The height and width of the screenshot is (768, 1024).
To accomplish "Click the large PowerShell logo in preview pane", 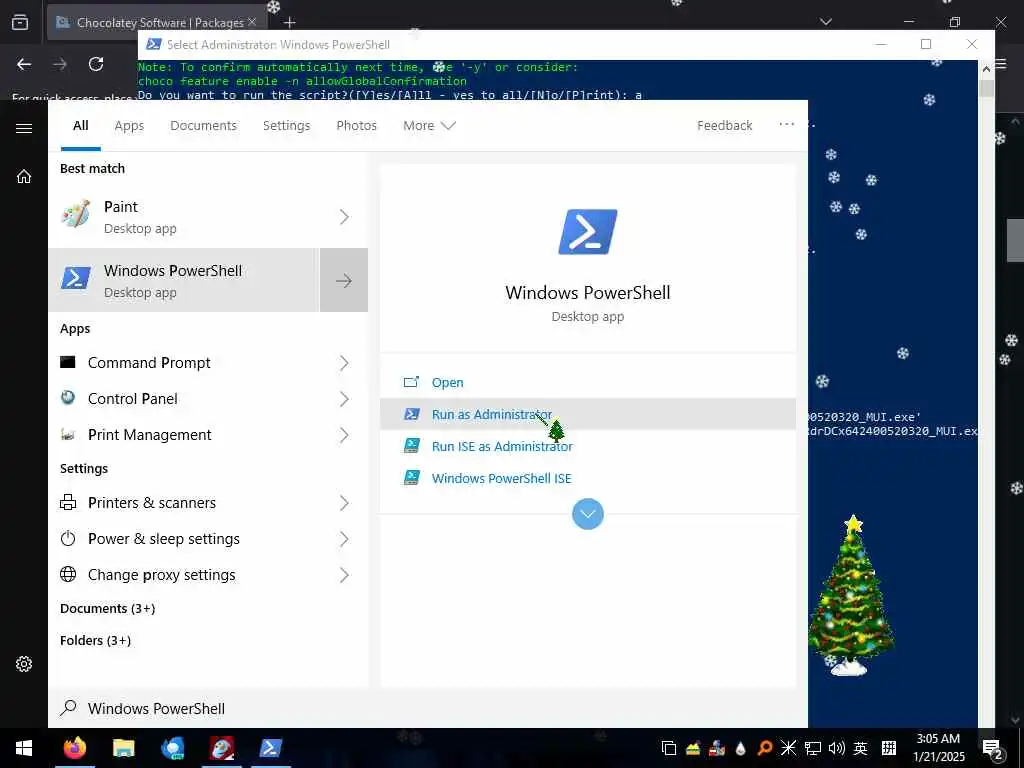I will (x=588, y=232).
